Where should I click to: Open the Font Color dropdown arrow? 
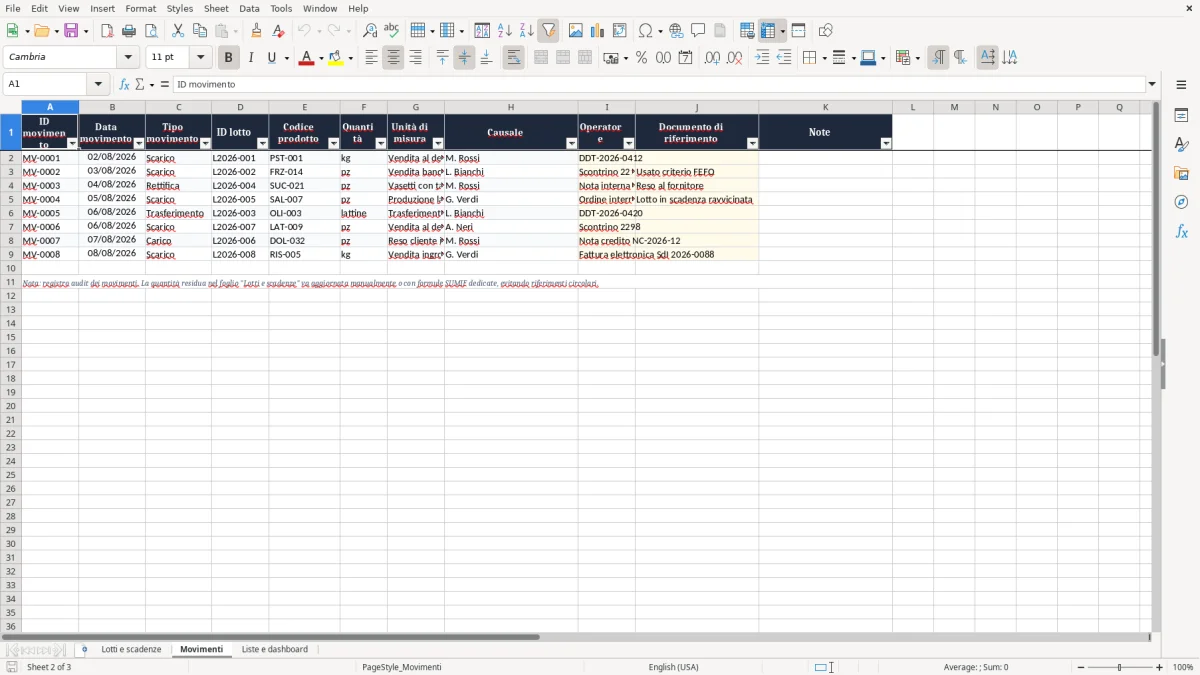[x=319, y=58]
